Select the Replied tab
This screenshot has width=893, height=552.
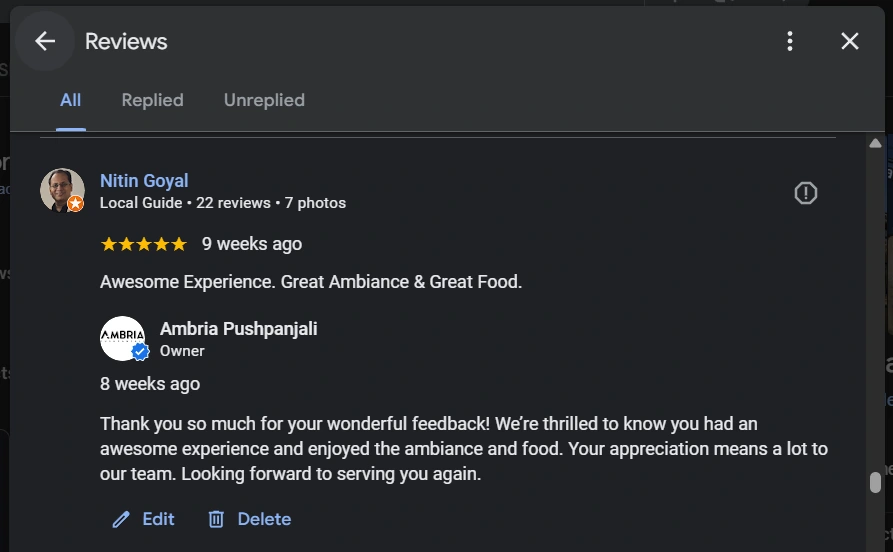tap(152, 100)
